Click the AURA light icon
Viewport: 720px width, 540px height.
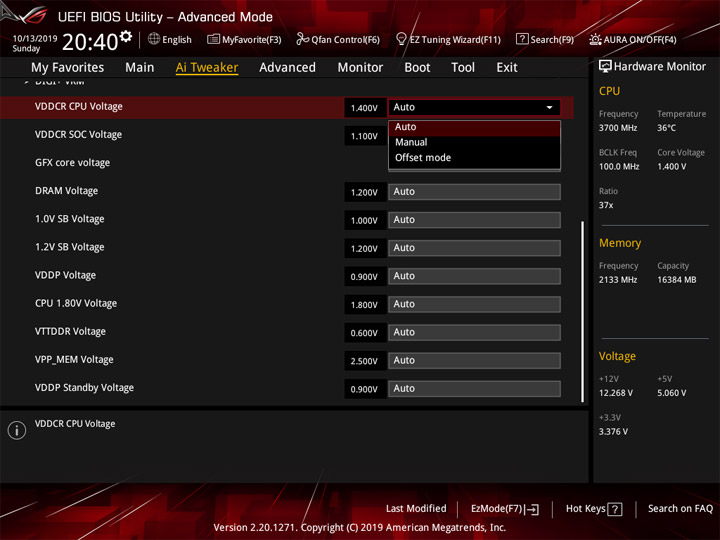(x=595, y=39)
